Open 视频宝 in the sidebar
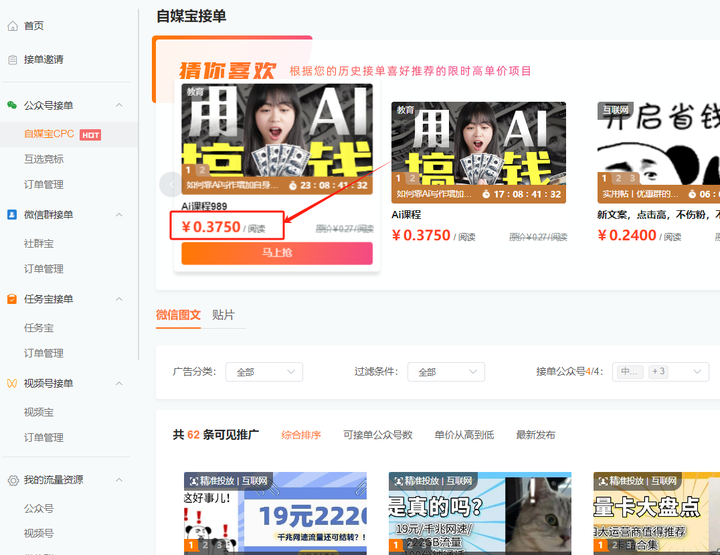Viewport: 720px width, 555px height. 39,412
